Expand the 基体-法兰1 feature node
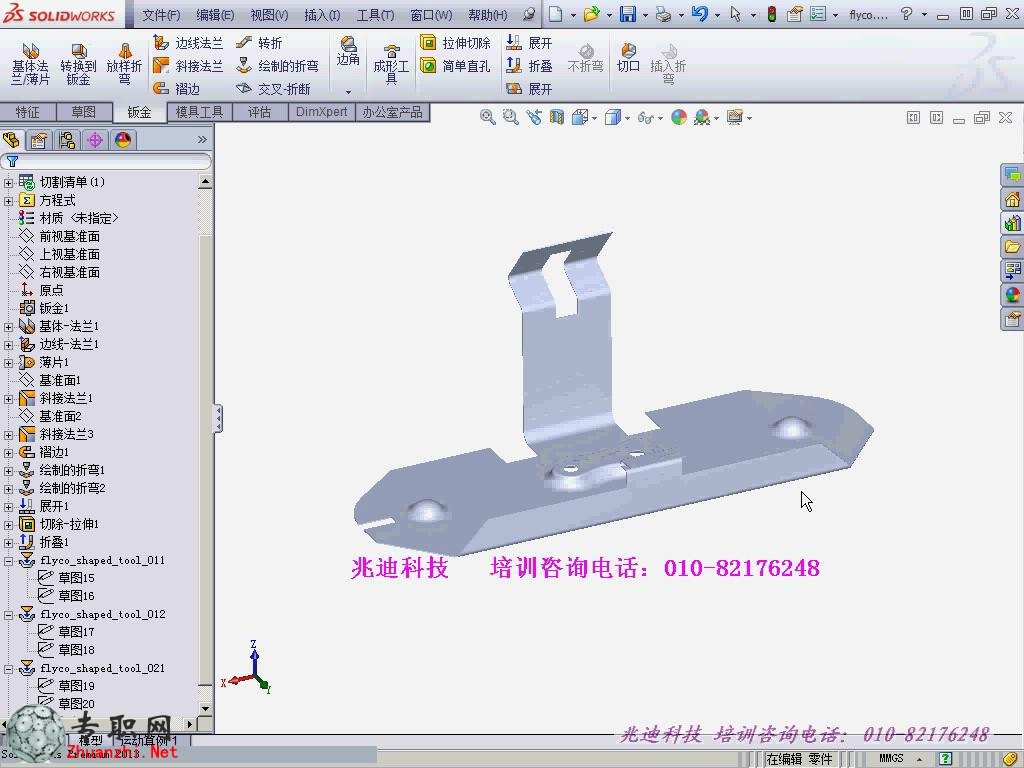The image size is (1024, 768). tap(8, 327)
